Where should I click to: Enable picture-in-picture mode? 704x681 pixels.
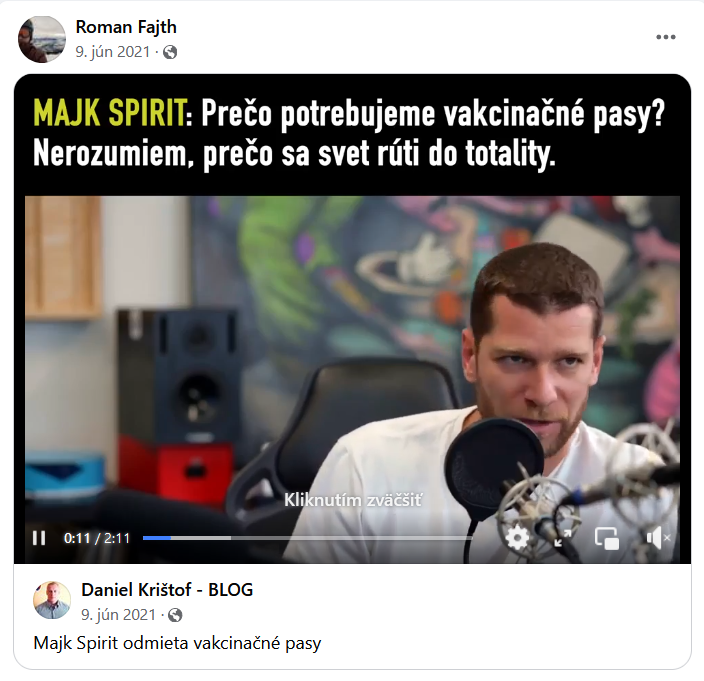[x=607, y=538]
